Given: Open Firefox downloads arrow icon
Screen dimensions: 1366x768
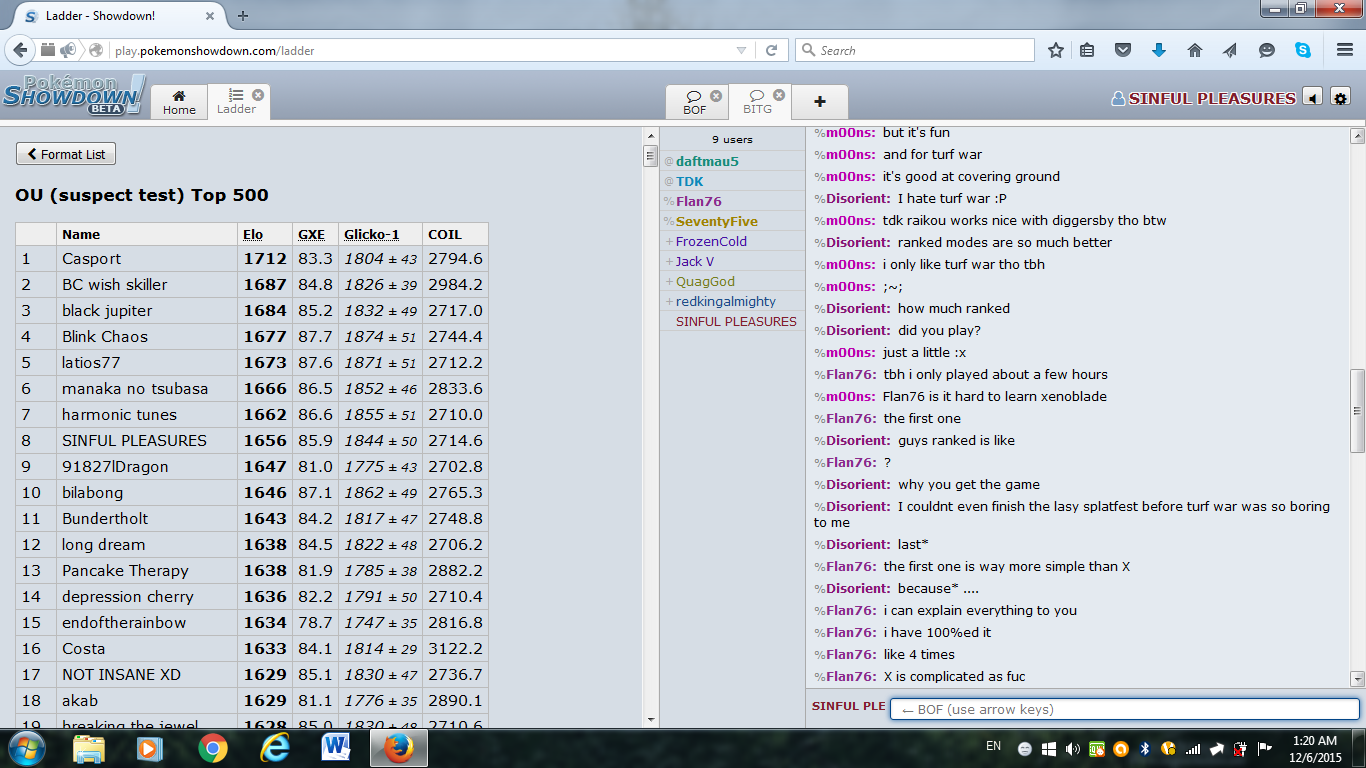Looking at the screenshot, I should [1159, 50].
